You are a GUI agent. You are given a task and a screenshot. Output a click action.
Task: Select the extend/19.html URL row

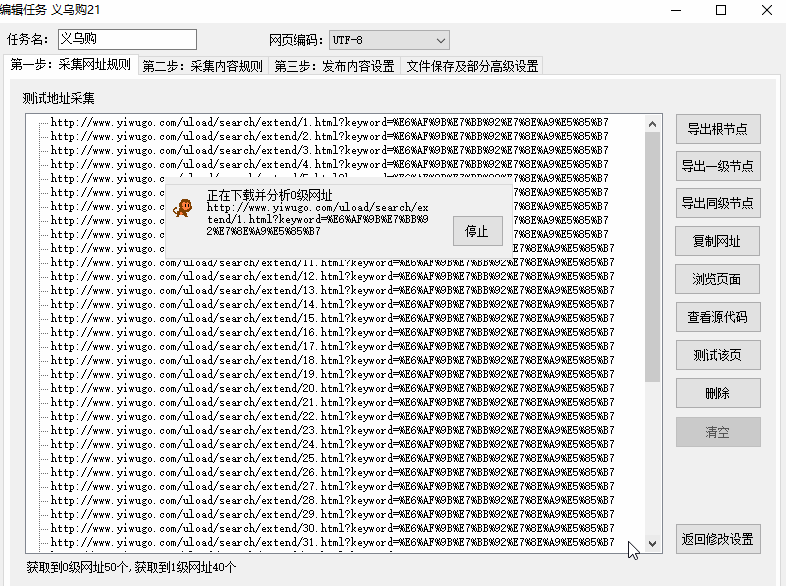332,374
